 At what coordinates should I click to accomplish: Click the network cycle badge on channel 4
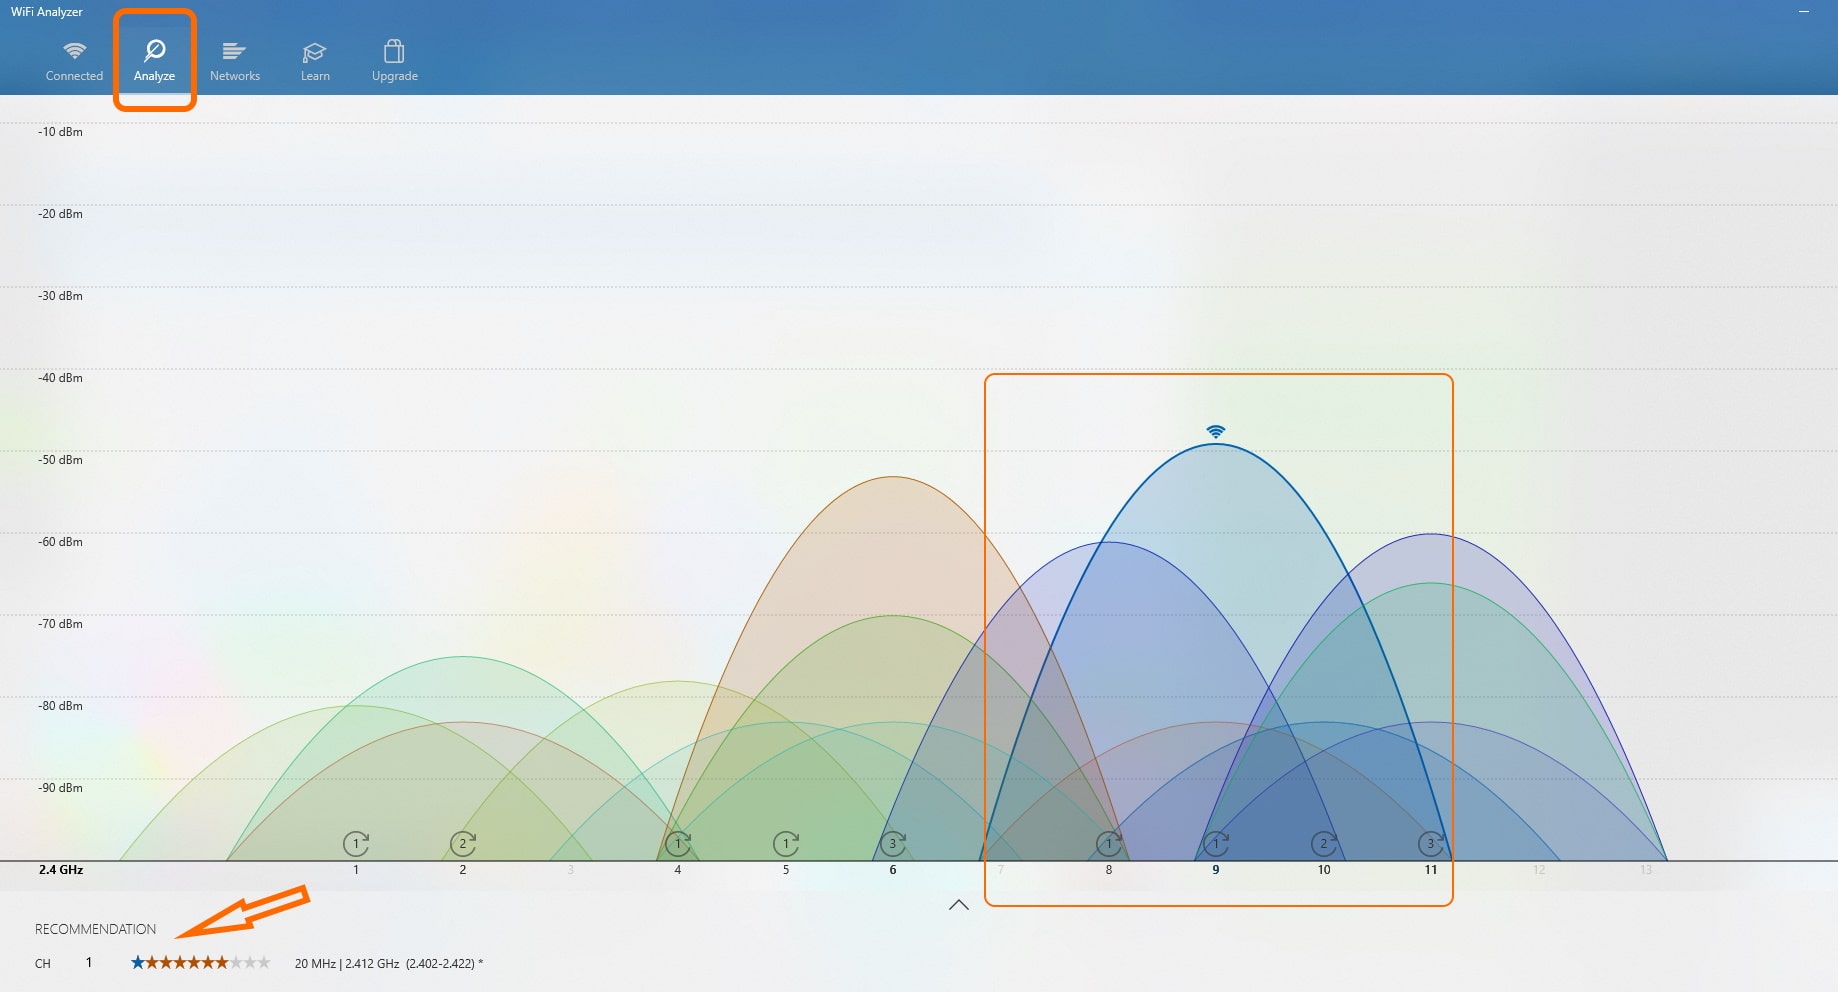tap(678, 843)
